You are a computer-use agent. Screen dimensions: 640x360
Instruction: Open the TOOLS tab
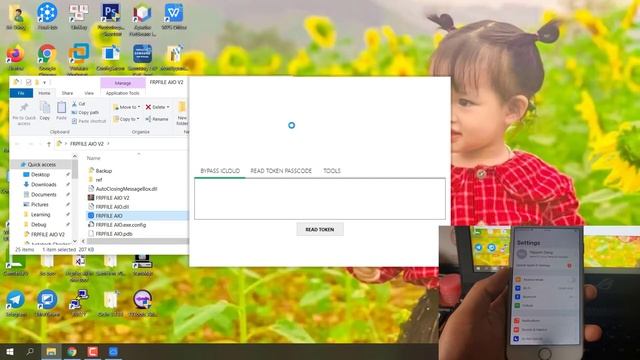[331, 171]
